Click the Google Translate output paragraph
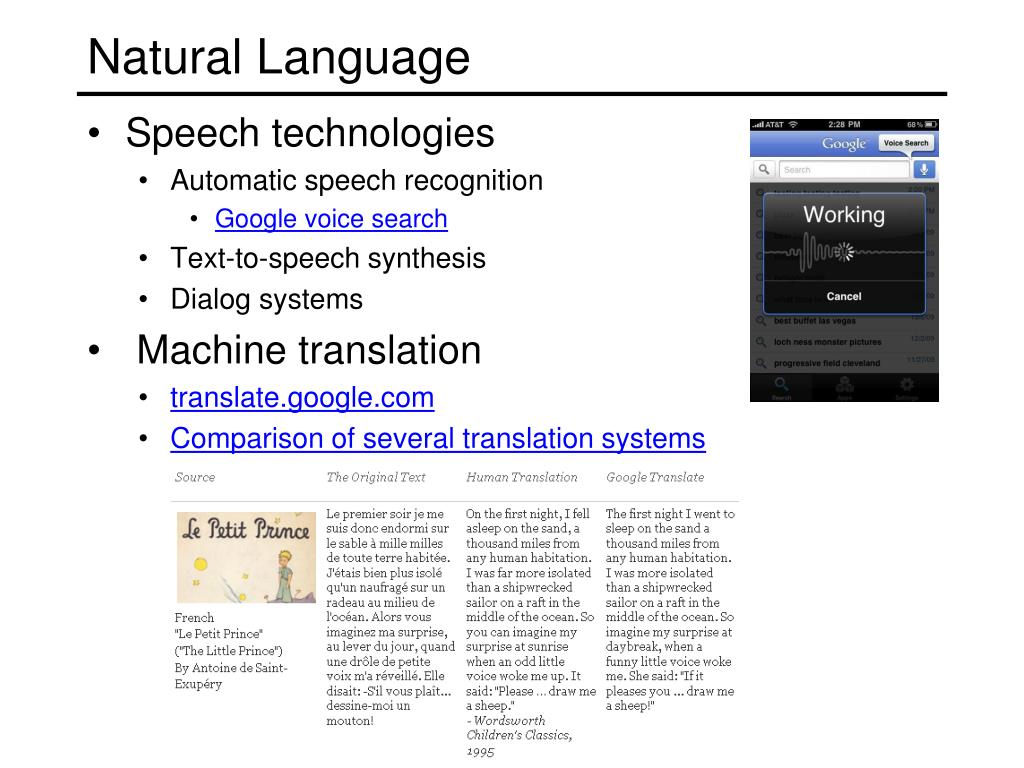The image size is (1024, 768). [670, 610]
